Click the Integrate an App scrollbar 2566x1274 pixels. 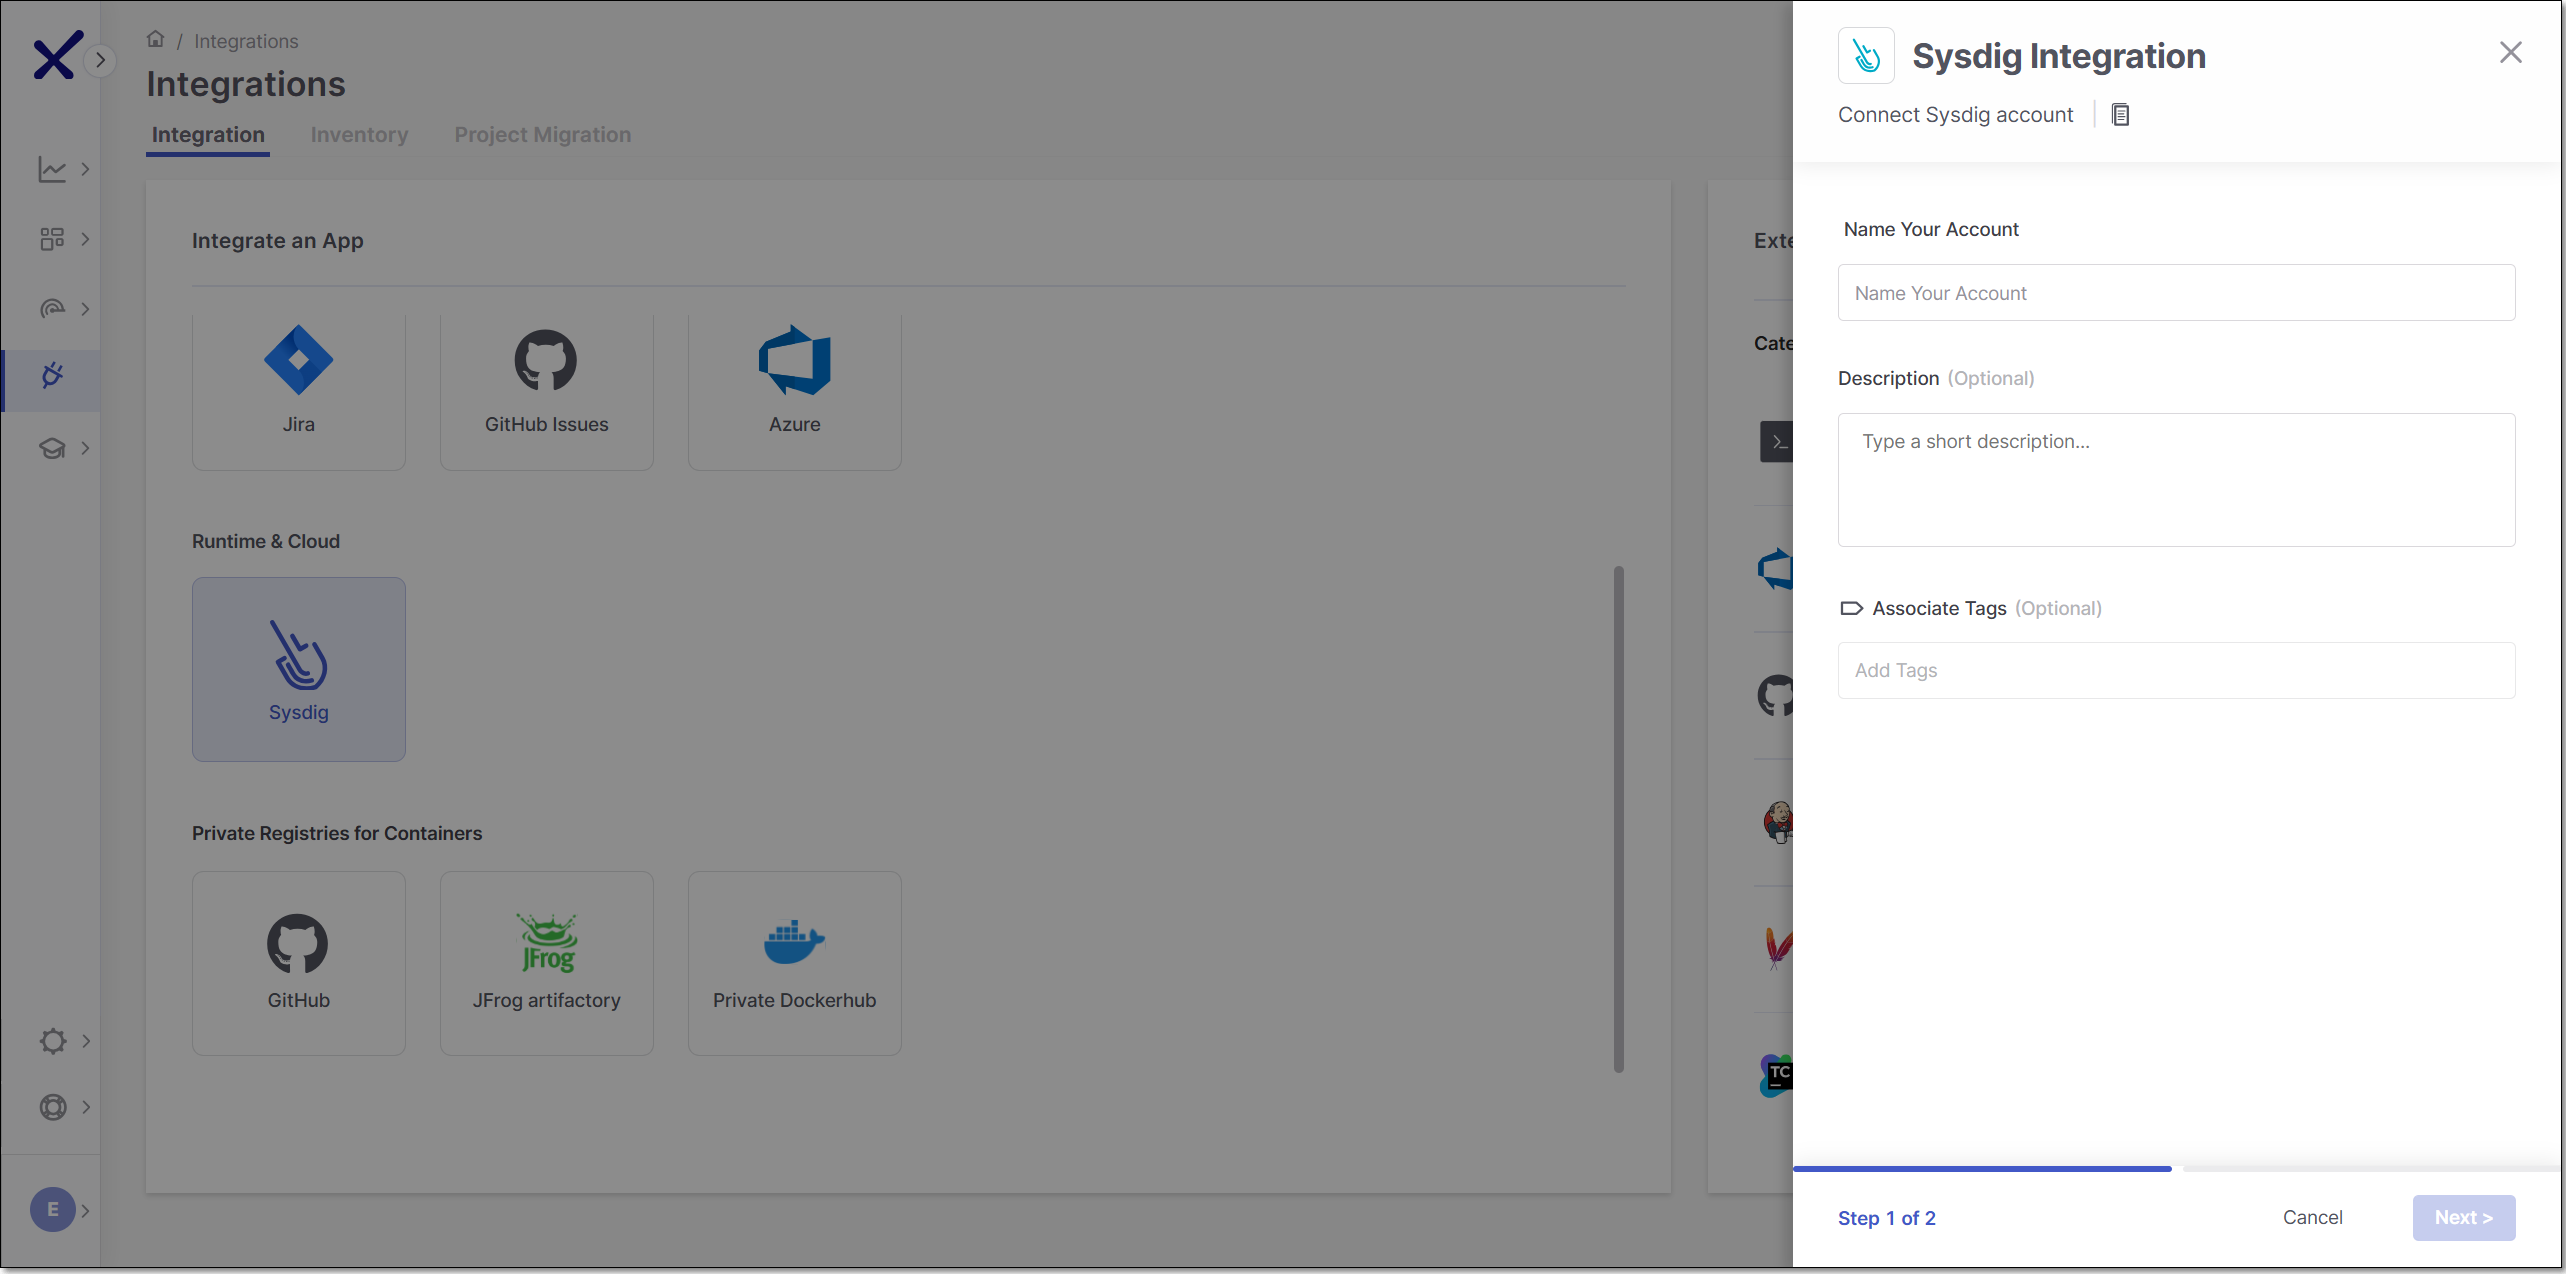(1618, 820)
